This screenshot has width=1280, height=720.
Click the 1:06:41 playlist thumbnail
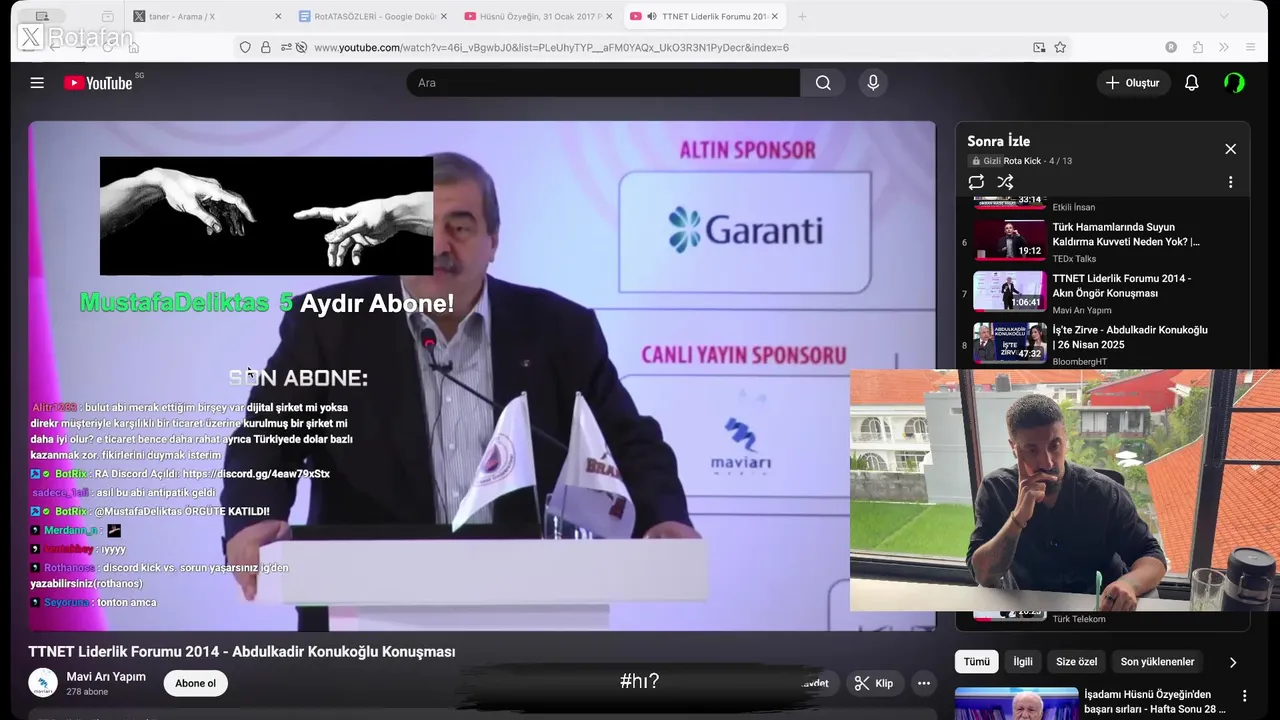tap(1010, 291)
